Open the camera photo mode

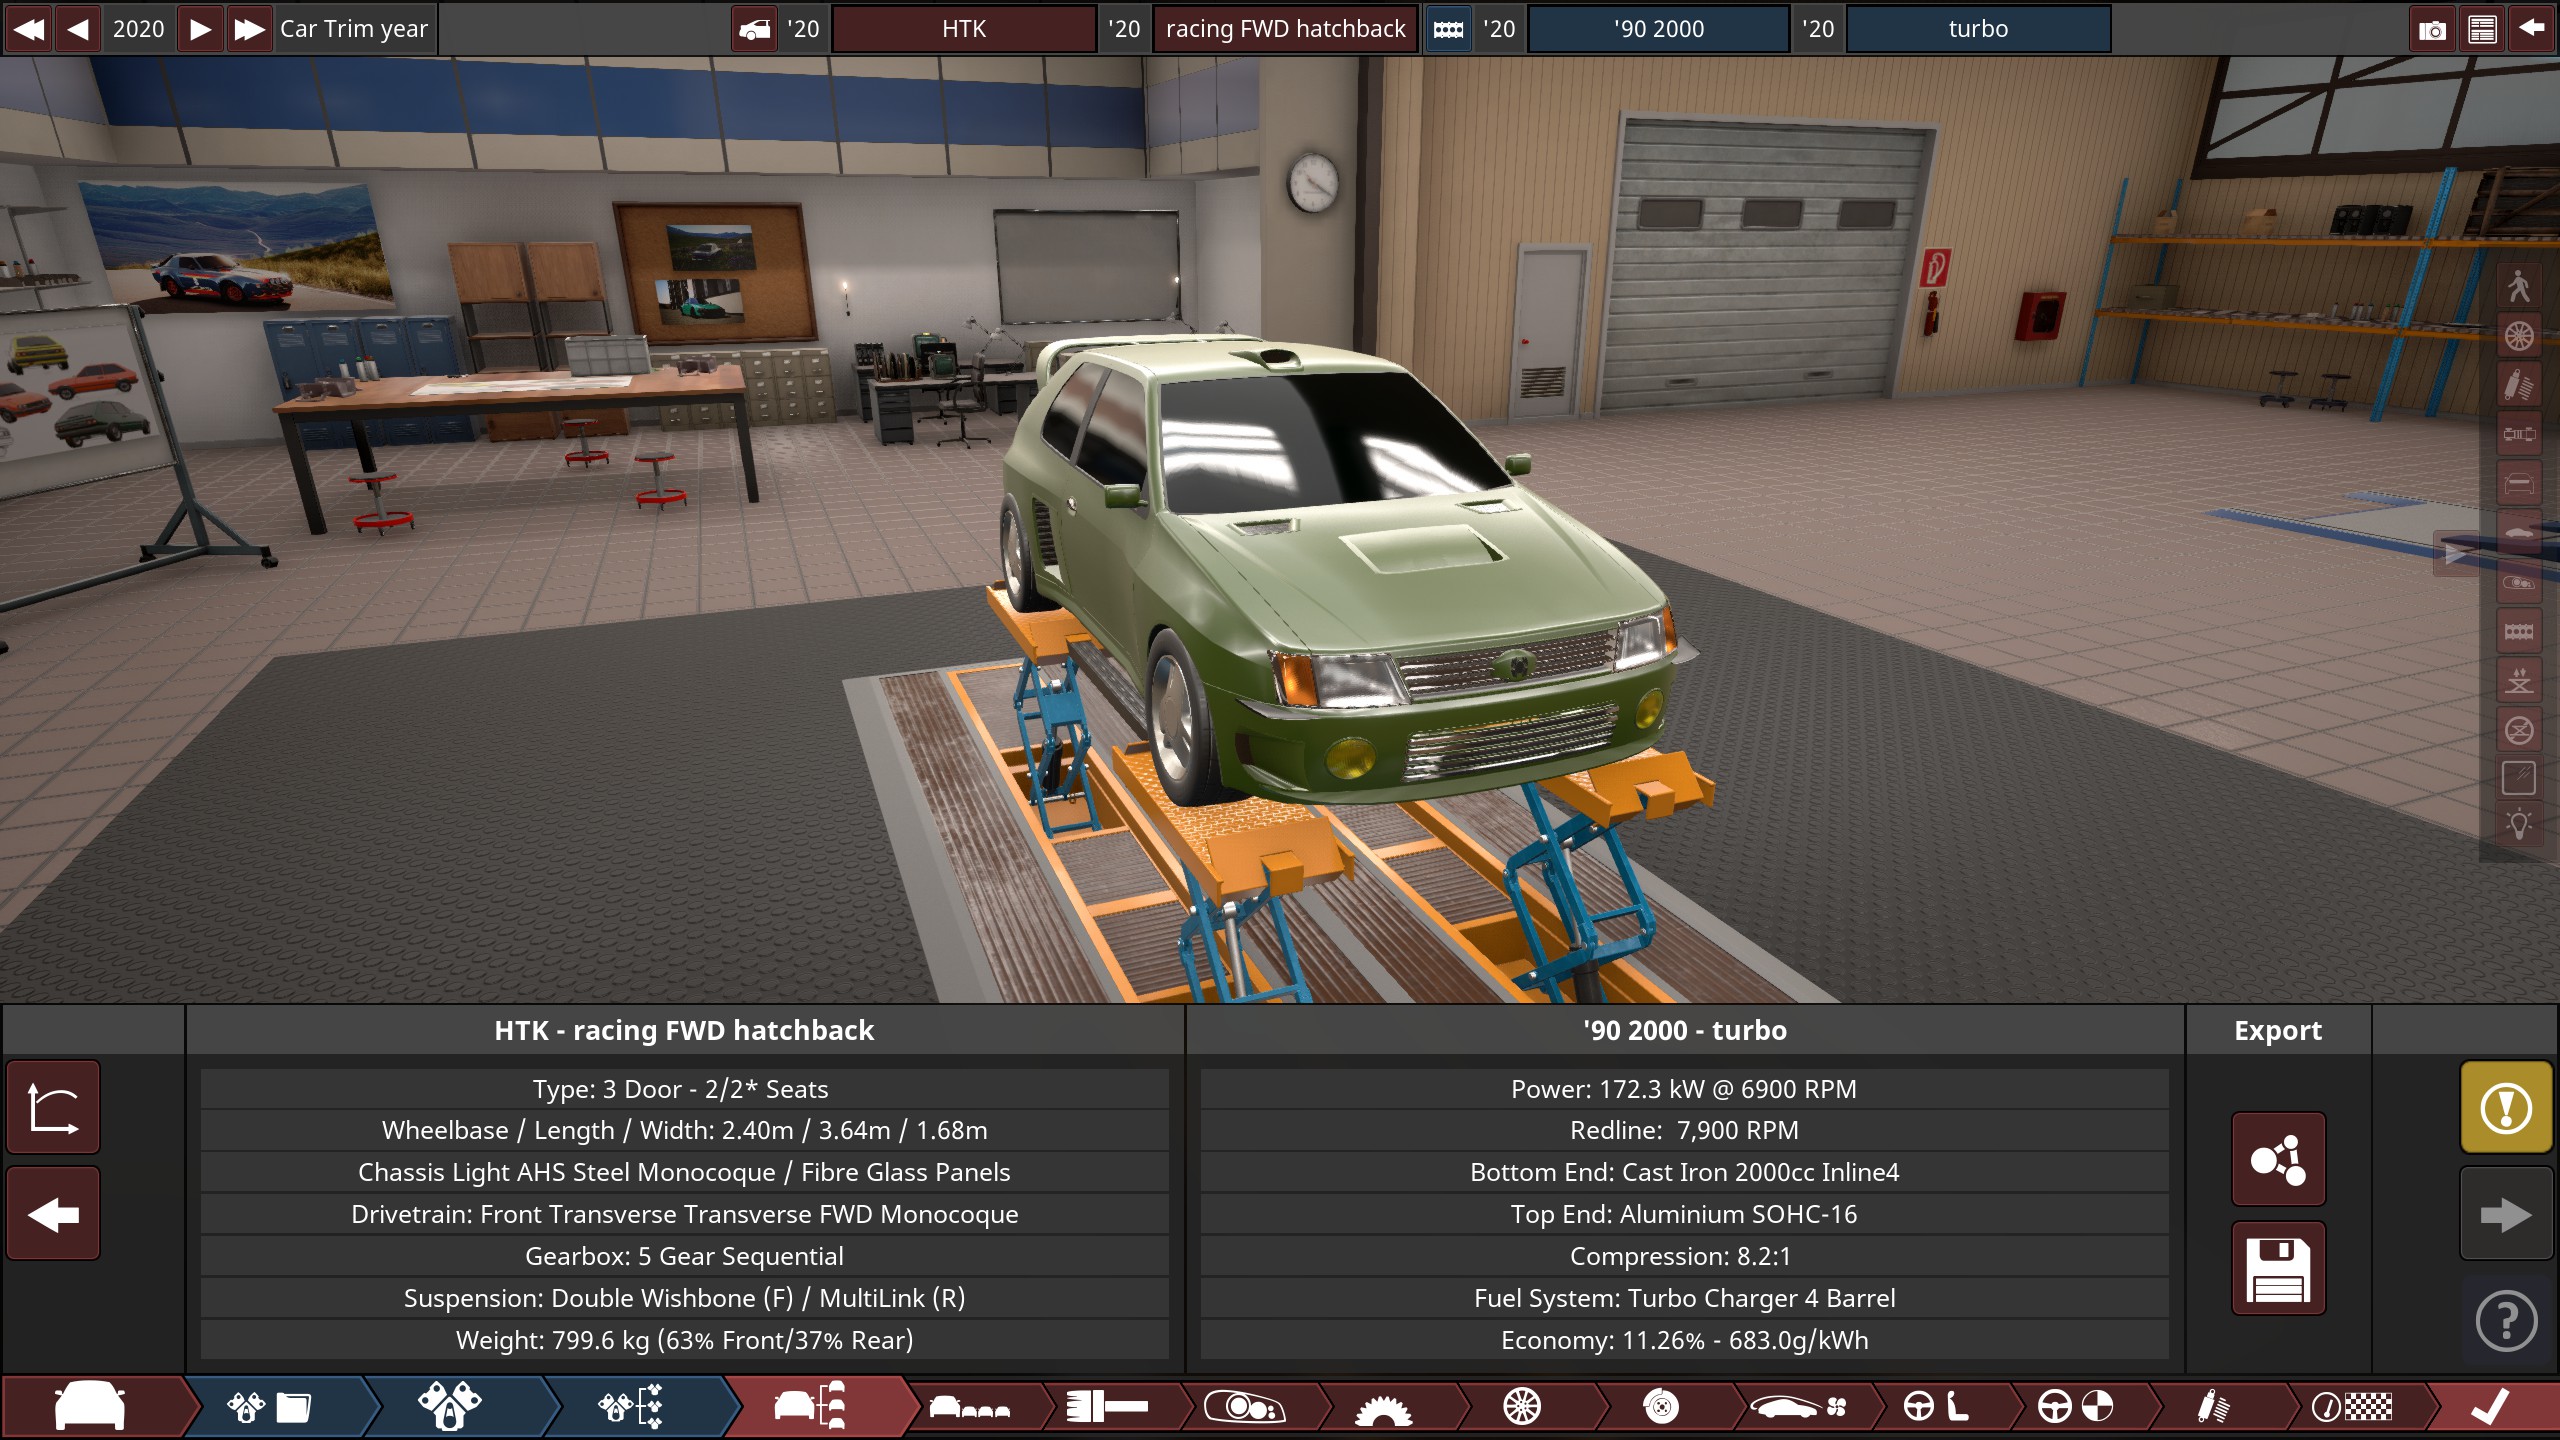(2432, 29)
